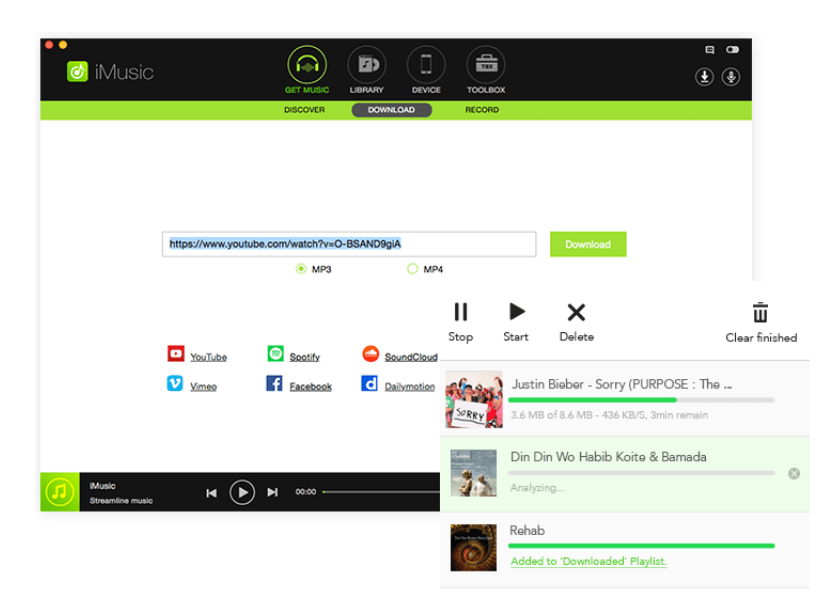This screenshot has width=840, height=612.
Task: Click the Clear finished trash icon
Action: [760, 312]
